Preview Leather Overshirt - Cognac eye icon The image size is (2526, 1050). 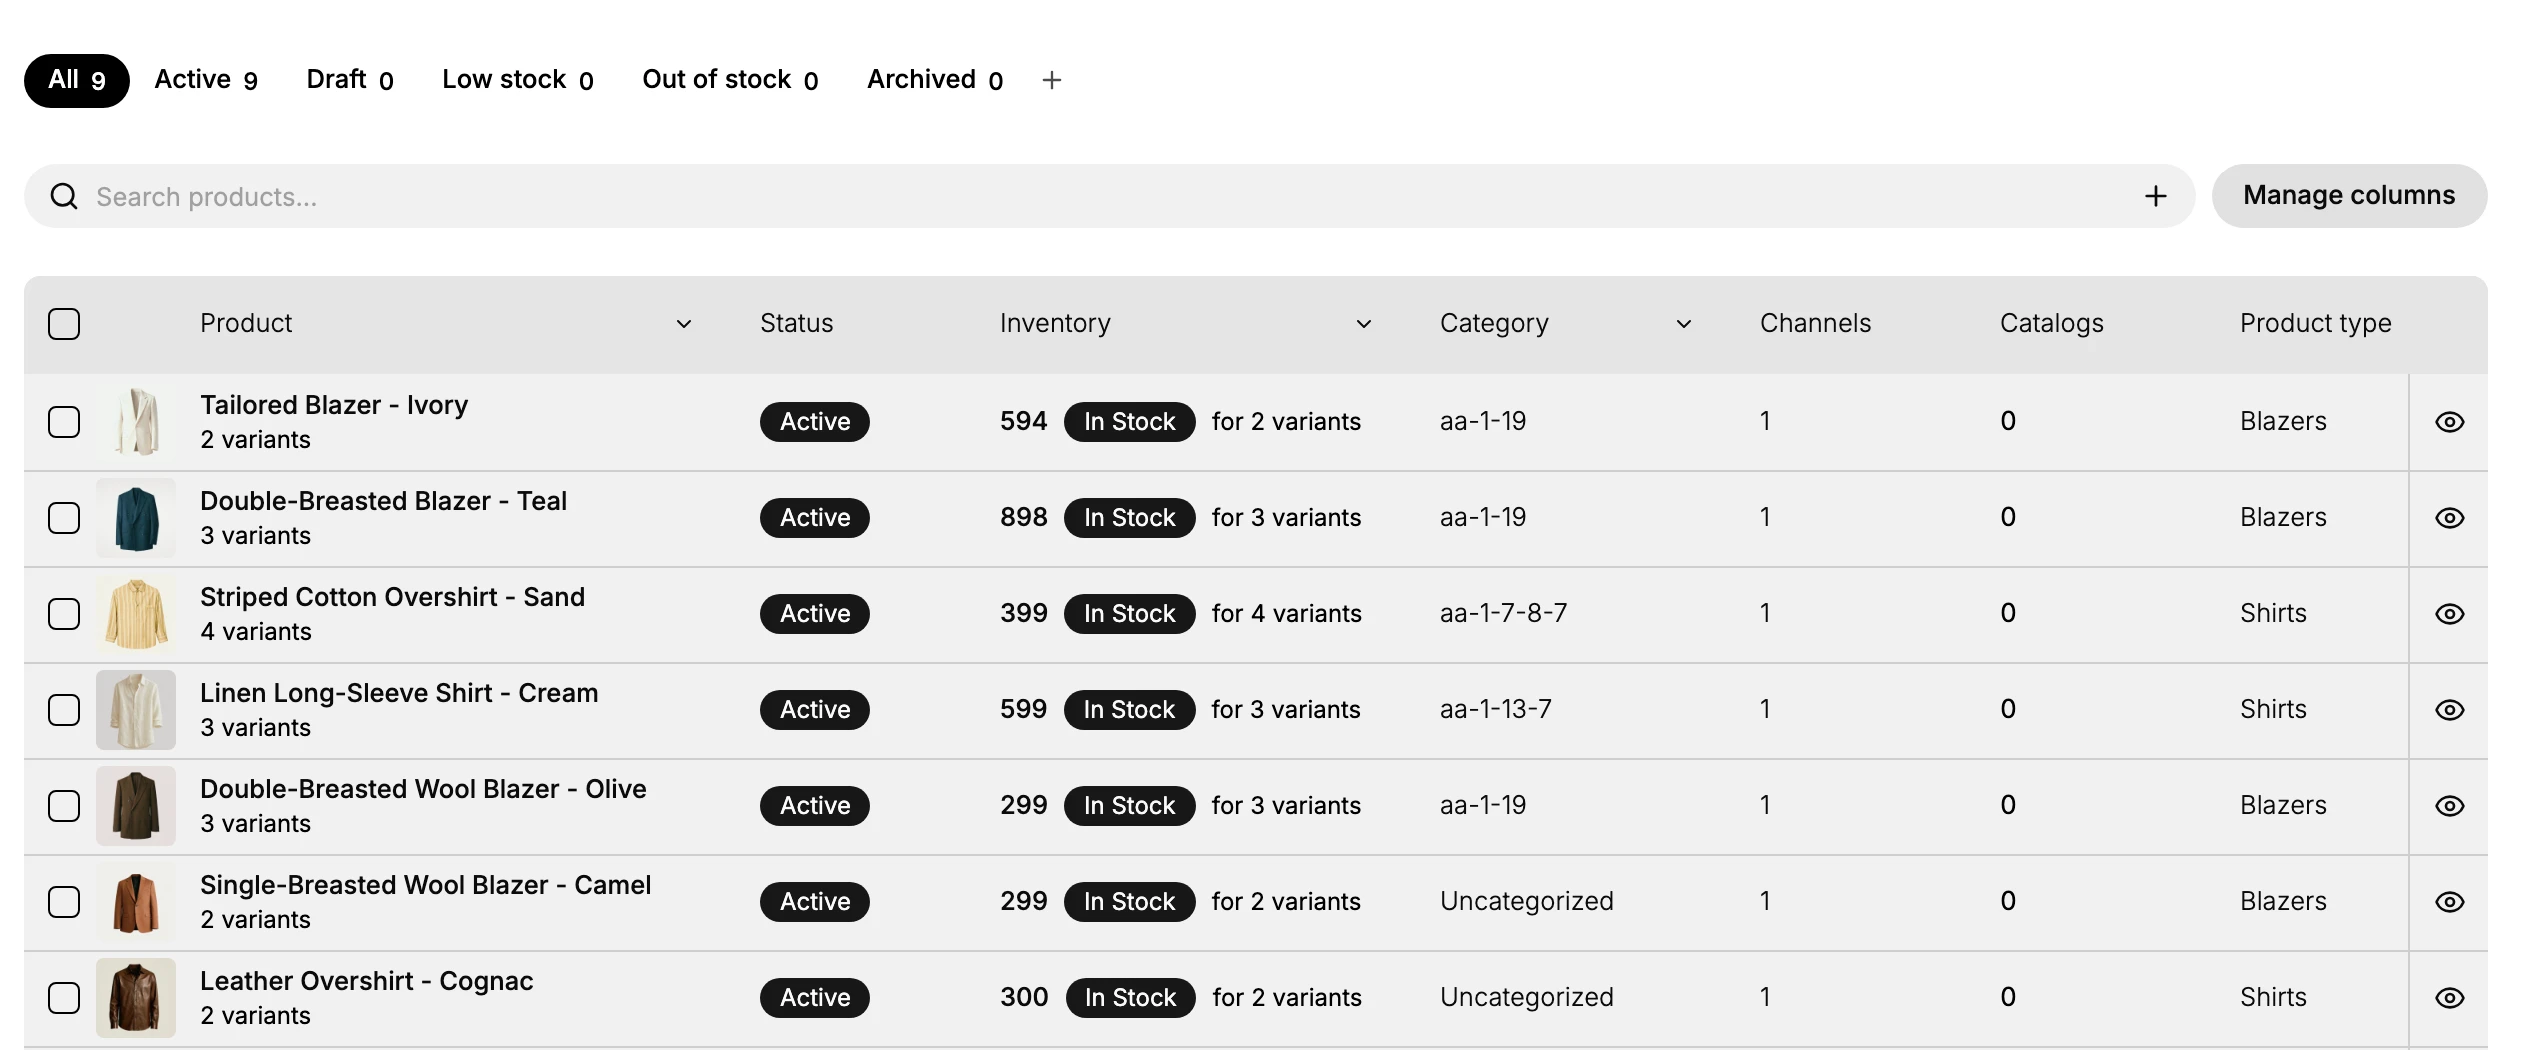tap(2449, 998)
